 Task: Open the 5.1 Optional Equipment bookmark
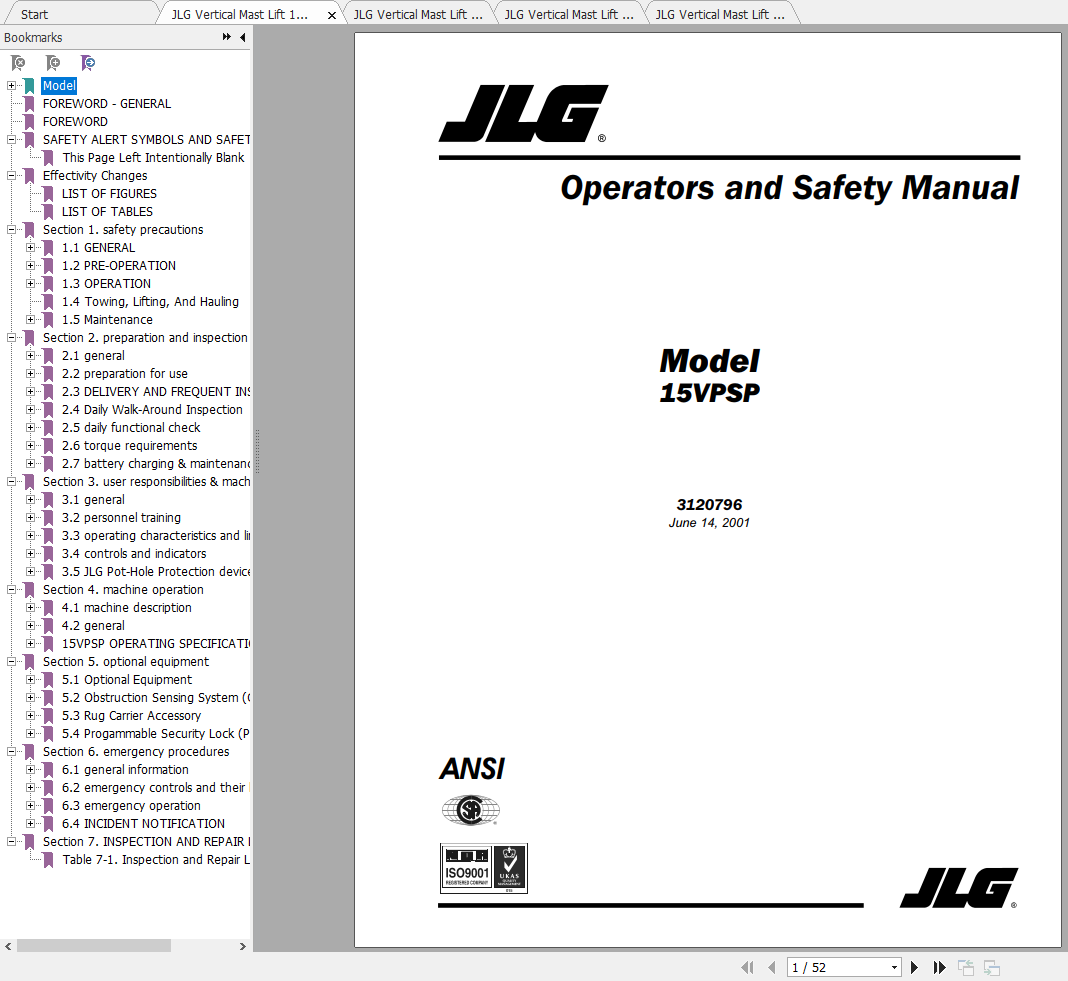point(127,680)
